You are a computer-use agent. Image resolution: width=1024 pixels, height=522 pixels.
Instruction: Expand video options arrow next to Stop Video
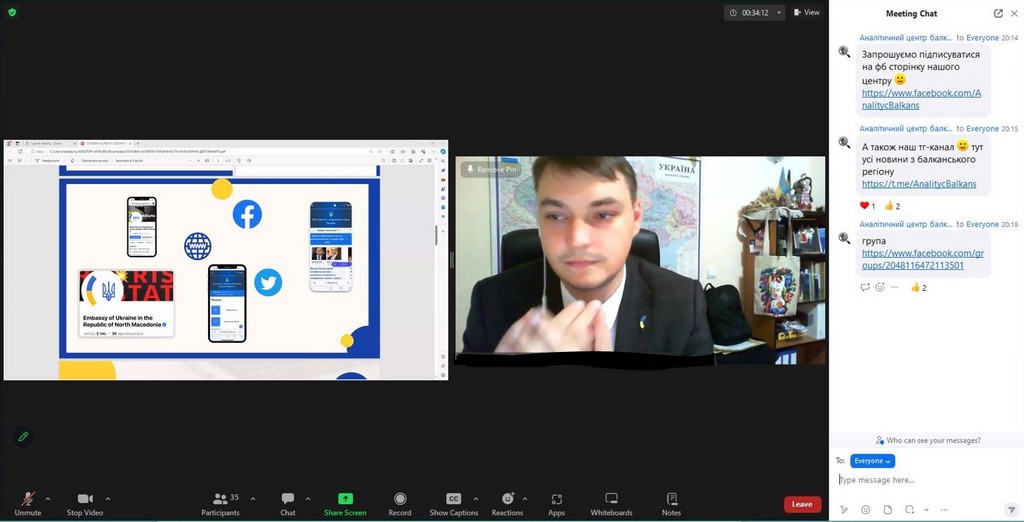click(x=108, y=498)
